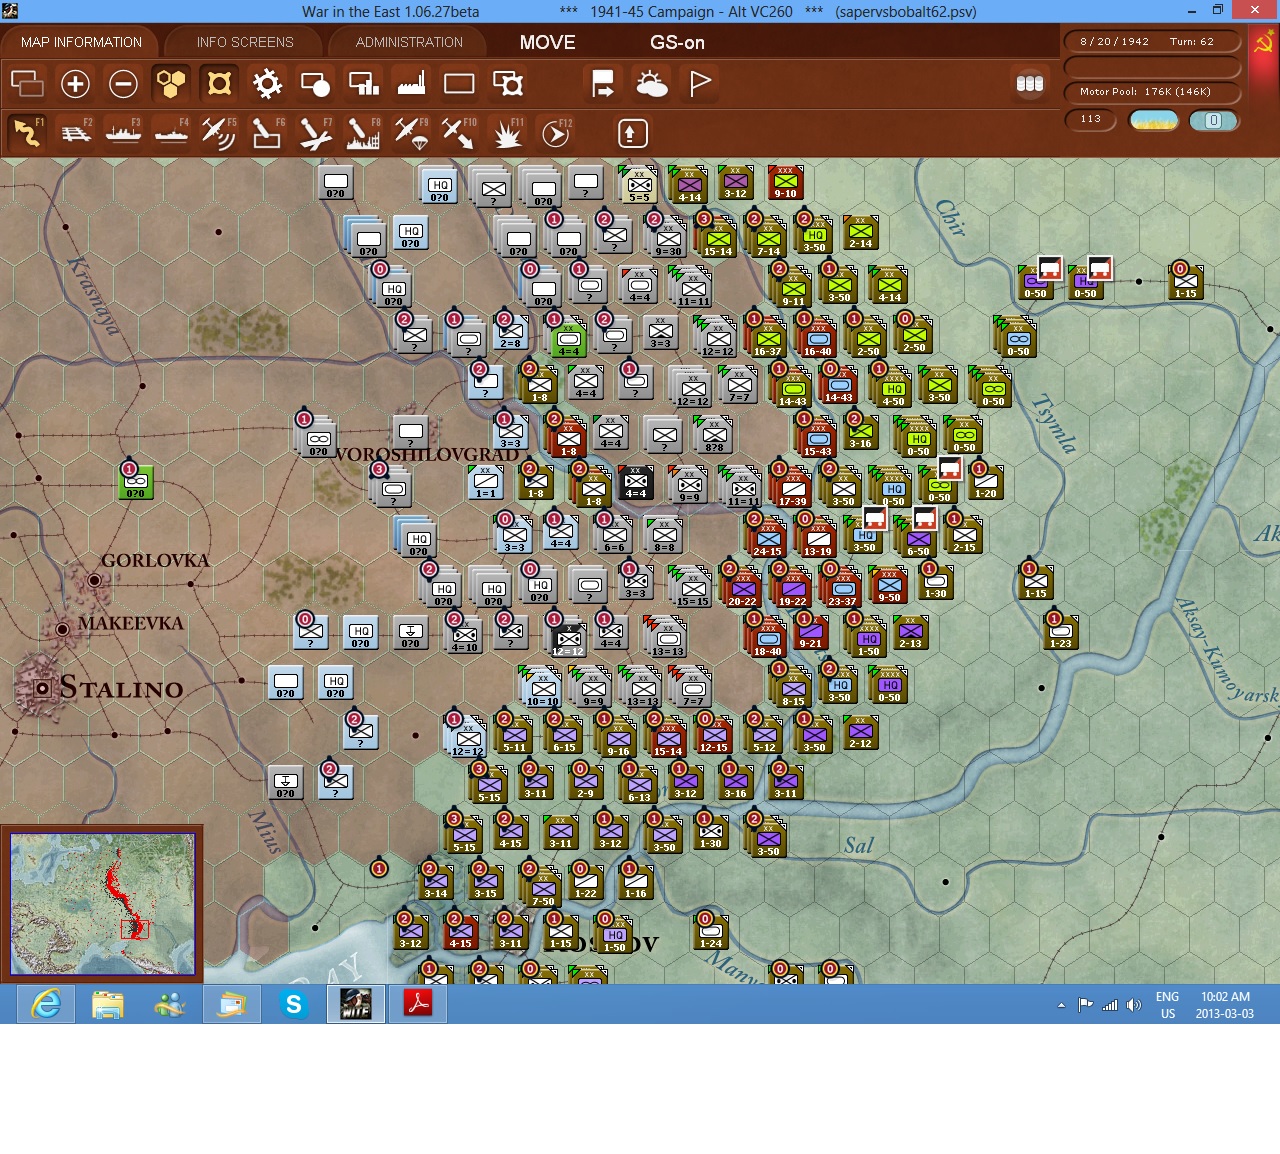Click the overlapping windows icon in toolbar

pyautogui.click(x=27, y=83)
